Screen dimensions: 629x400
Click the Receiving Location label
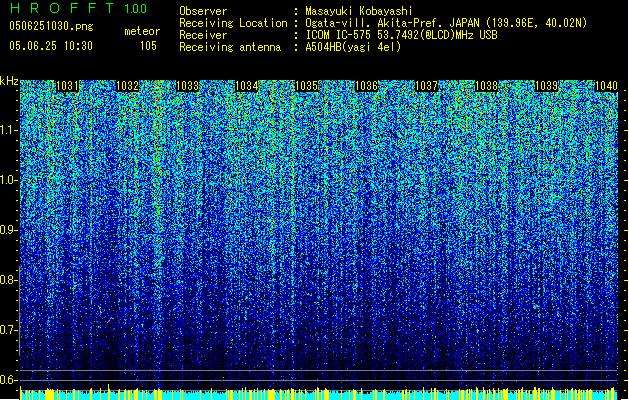point(233,23)
